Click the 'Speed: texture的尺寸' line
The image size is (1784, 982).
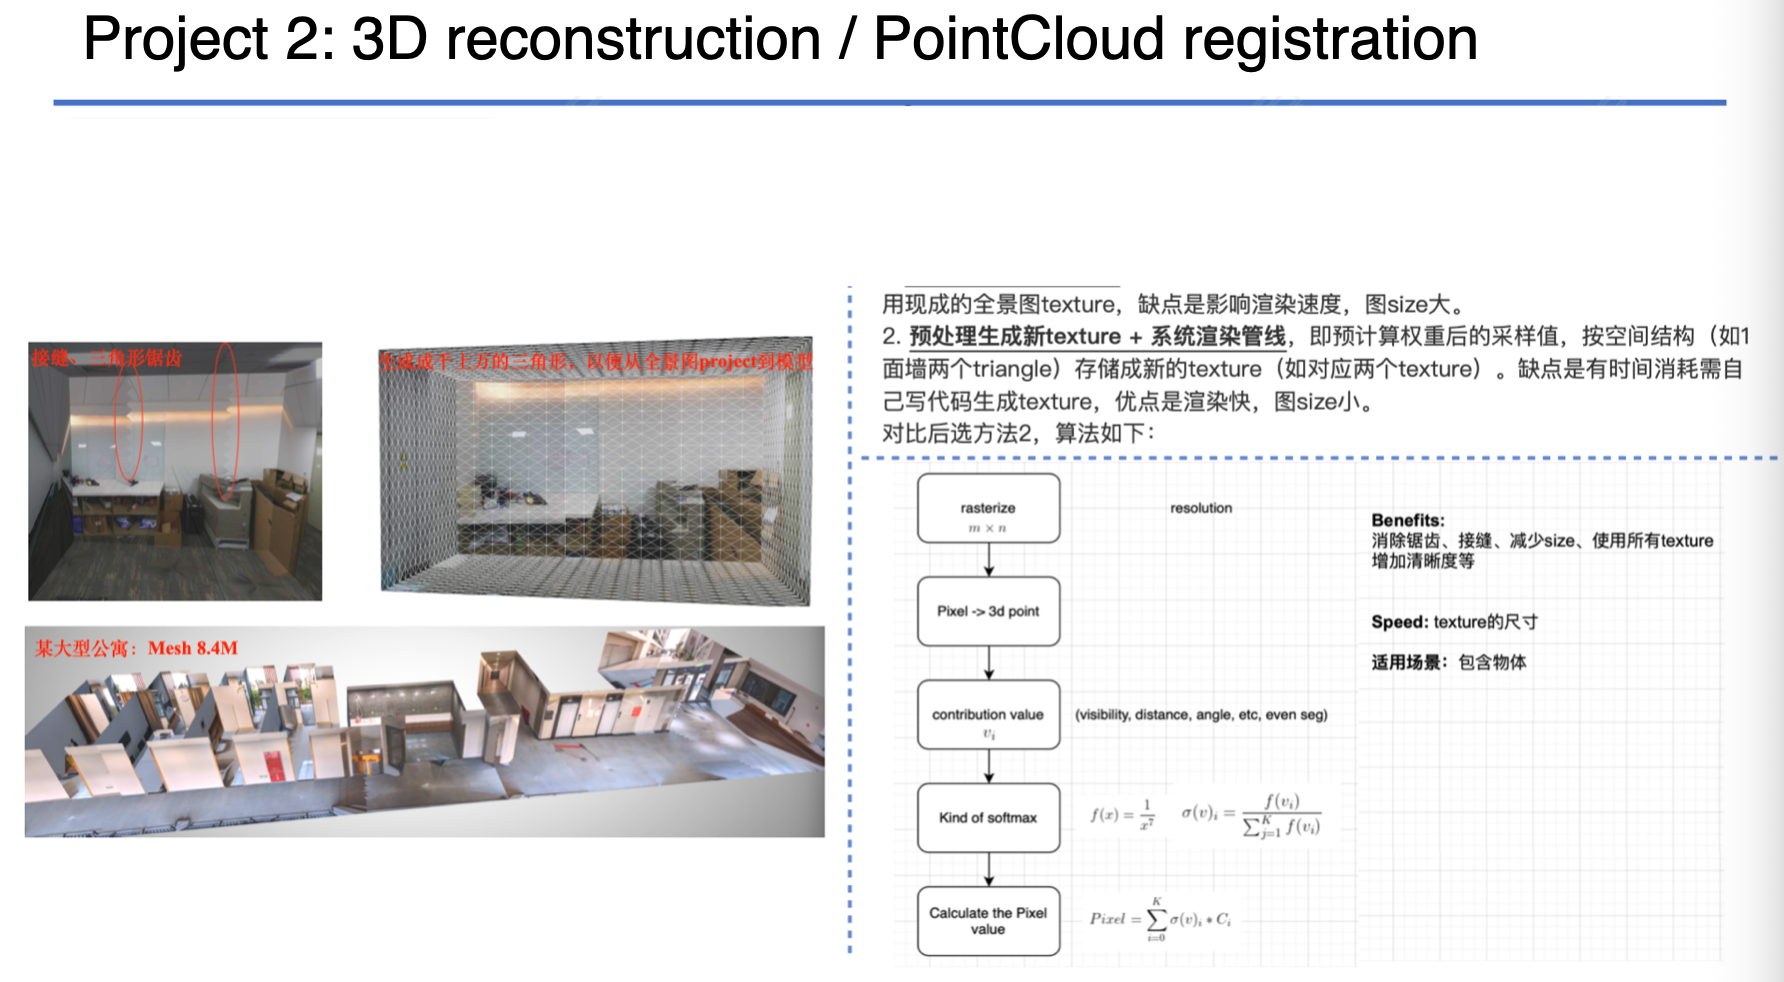1454,622
